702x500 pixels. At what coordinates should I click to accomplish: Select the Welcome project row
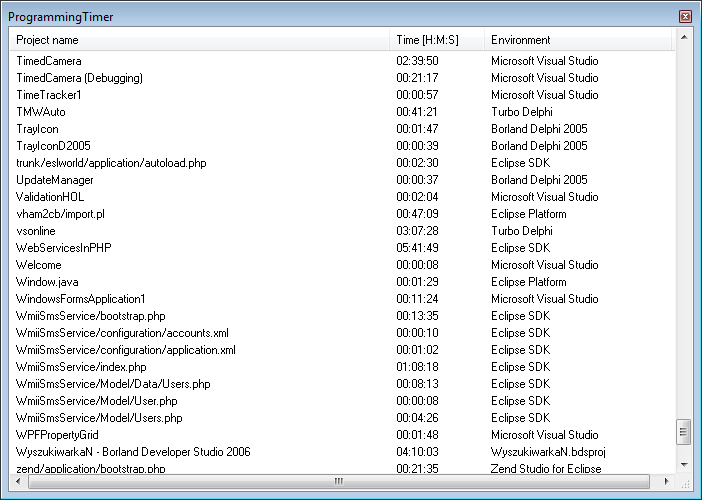click(342, 265)
